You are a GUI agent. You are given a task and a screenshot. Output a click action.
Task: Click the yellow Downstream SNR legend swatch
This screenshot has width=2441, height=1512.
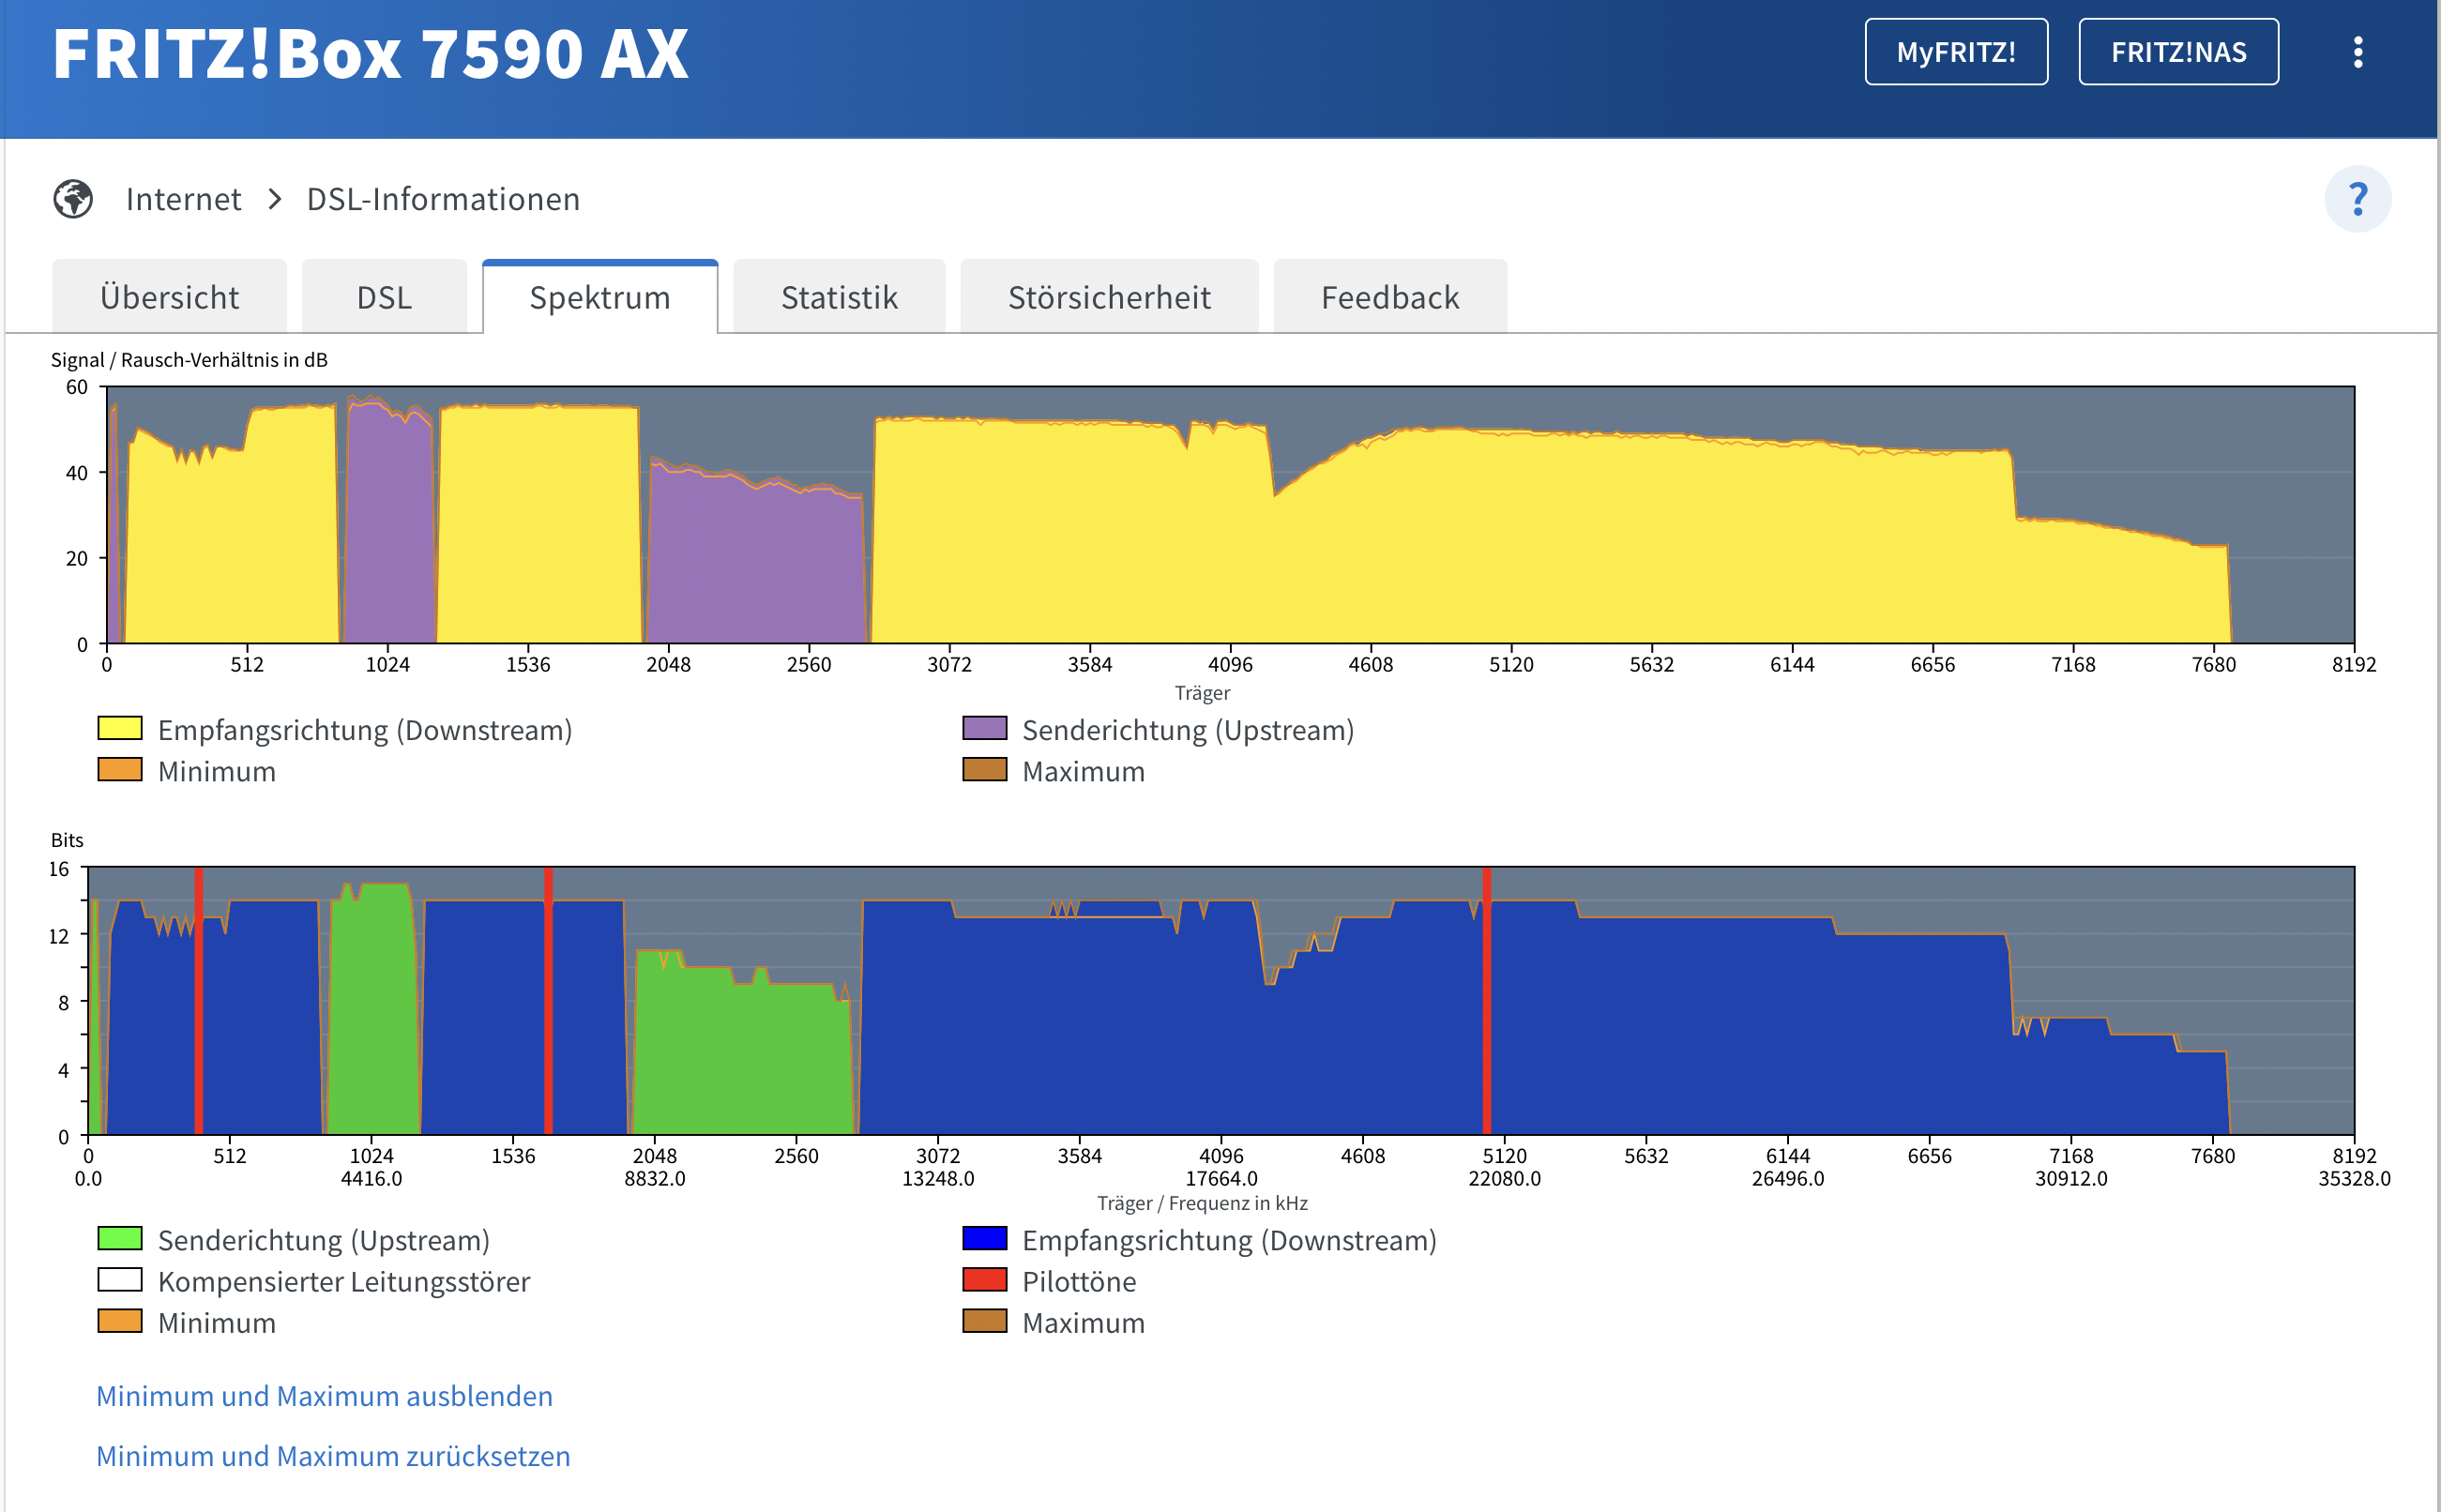coord(120,728)
